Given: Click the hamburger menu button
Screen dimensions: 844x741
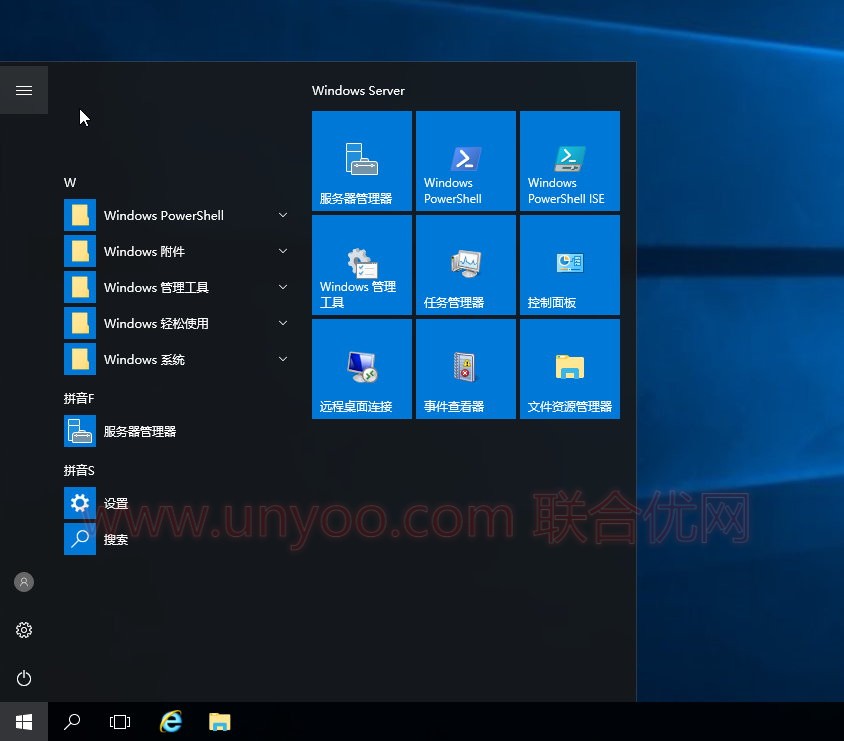Looking at the screenshot, I should pos(24,90).
